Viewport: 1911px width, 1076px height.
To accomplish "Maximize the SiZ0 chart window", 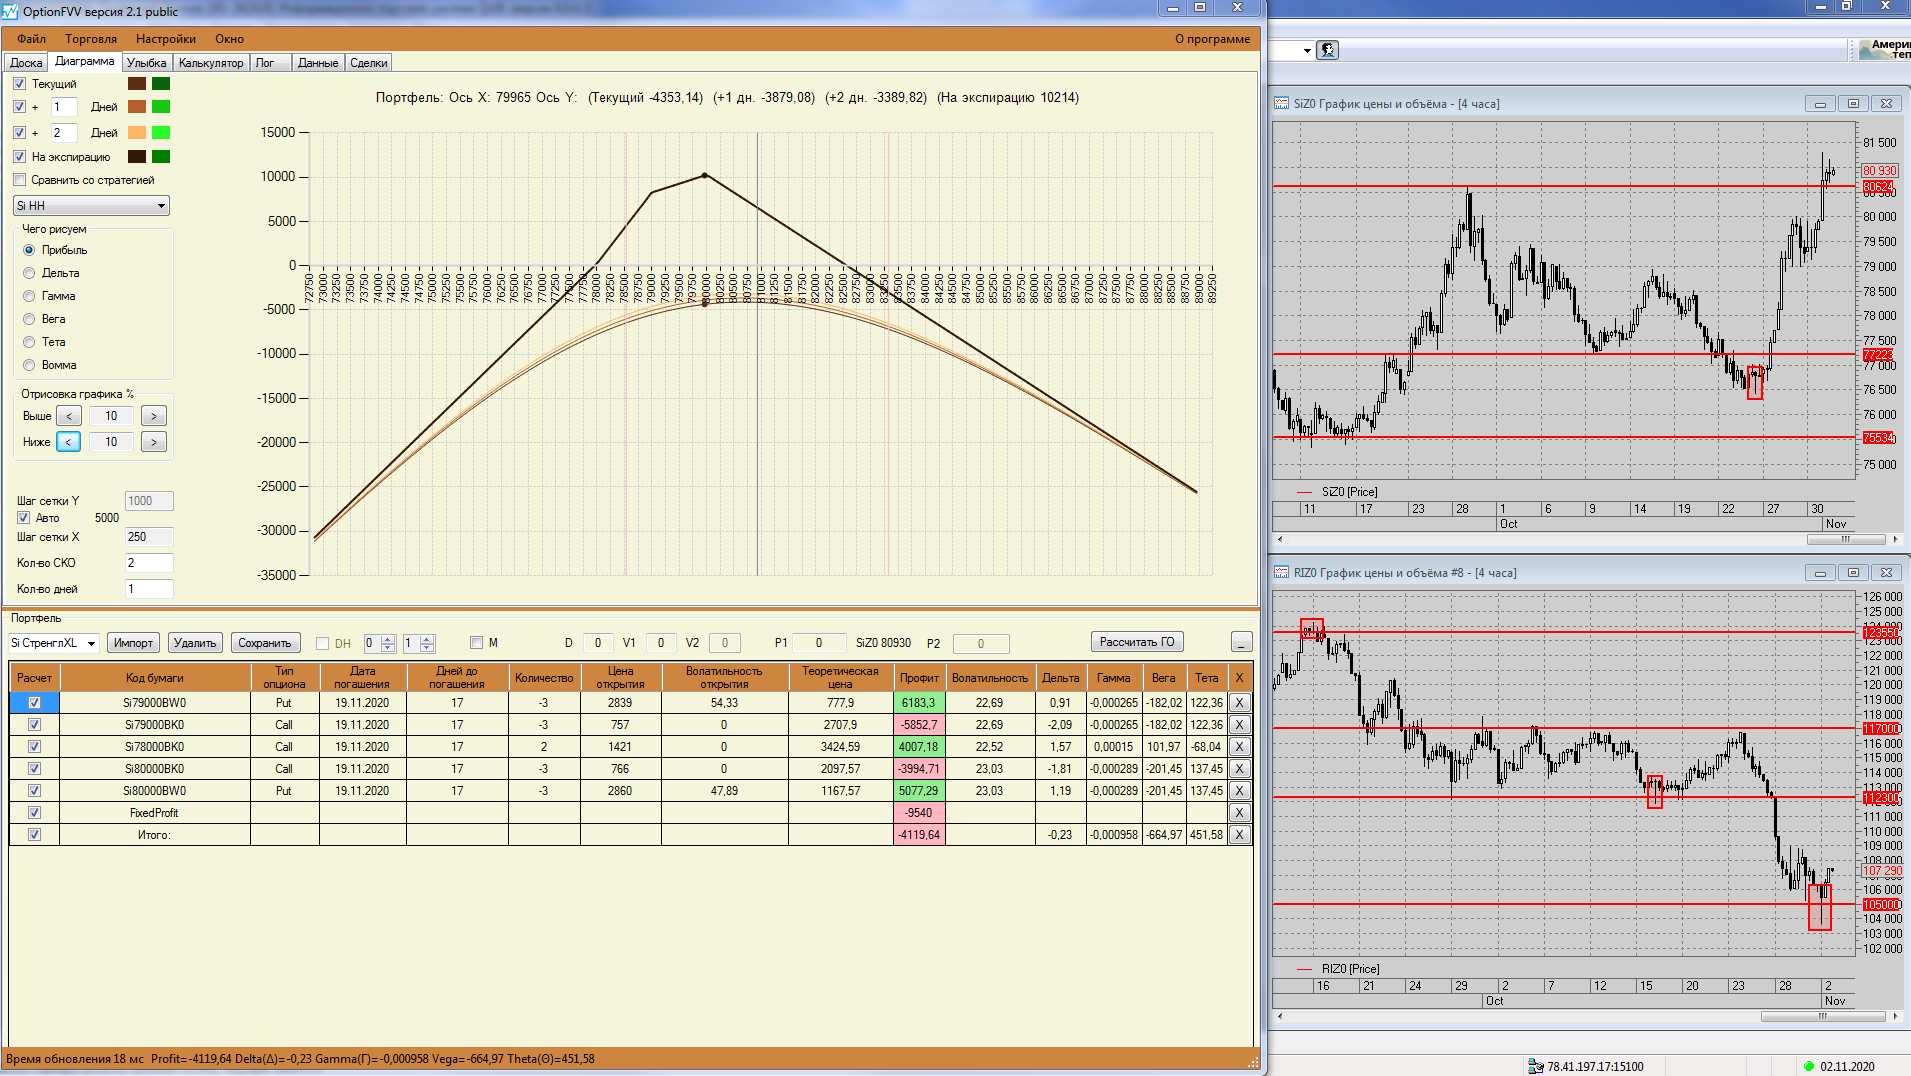I will [x=1853, y=104].
